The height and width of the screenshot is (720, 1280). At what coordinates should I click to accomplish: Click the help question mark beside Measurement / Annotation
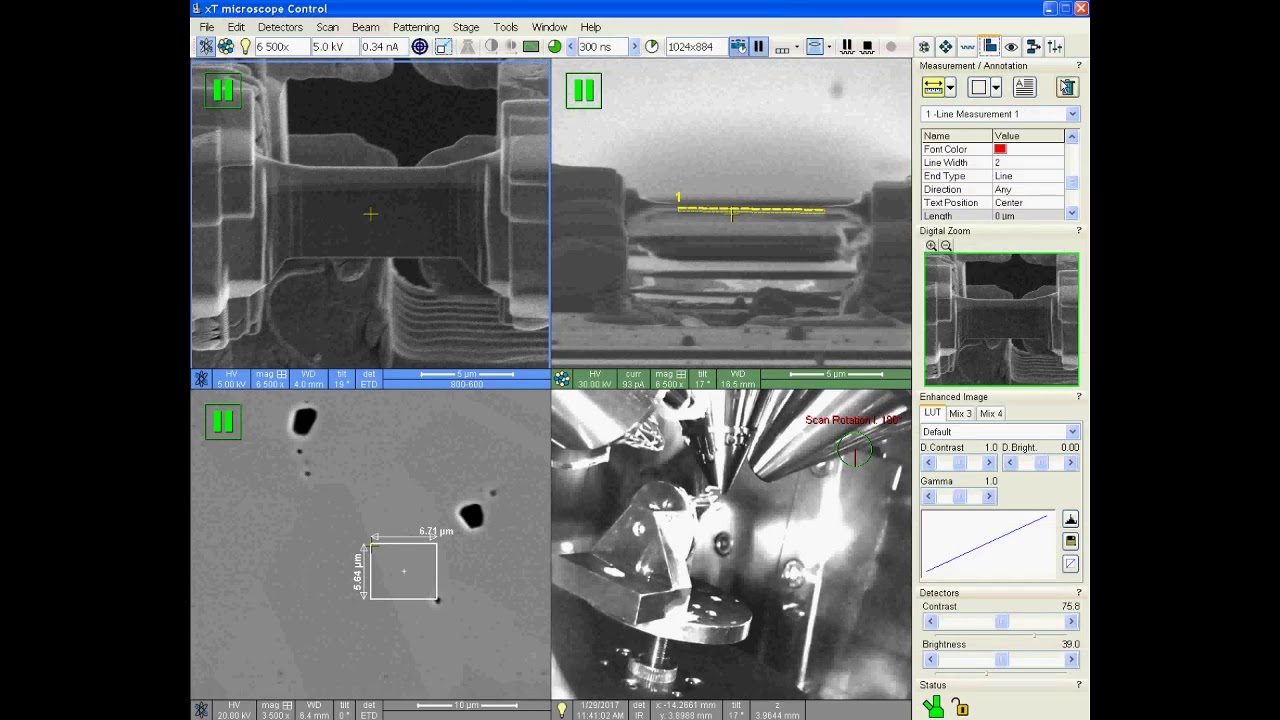[x=1078, y=65]
